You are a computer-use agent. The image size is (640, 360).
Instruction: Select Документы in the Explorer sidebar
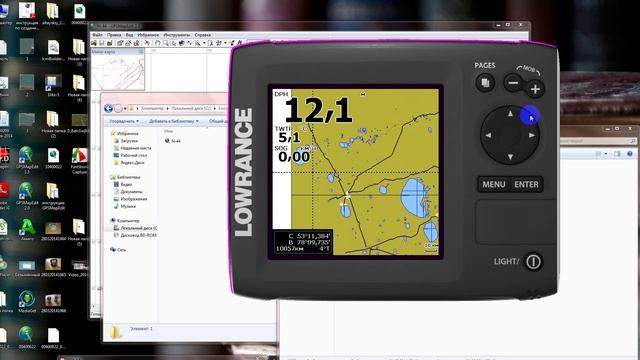point(128,191)
